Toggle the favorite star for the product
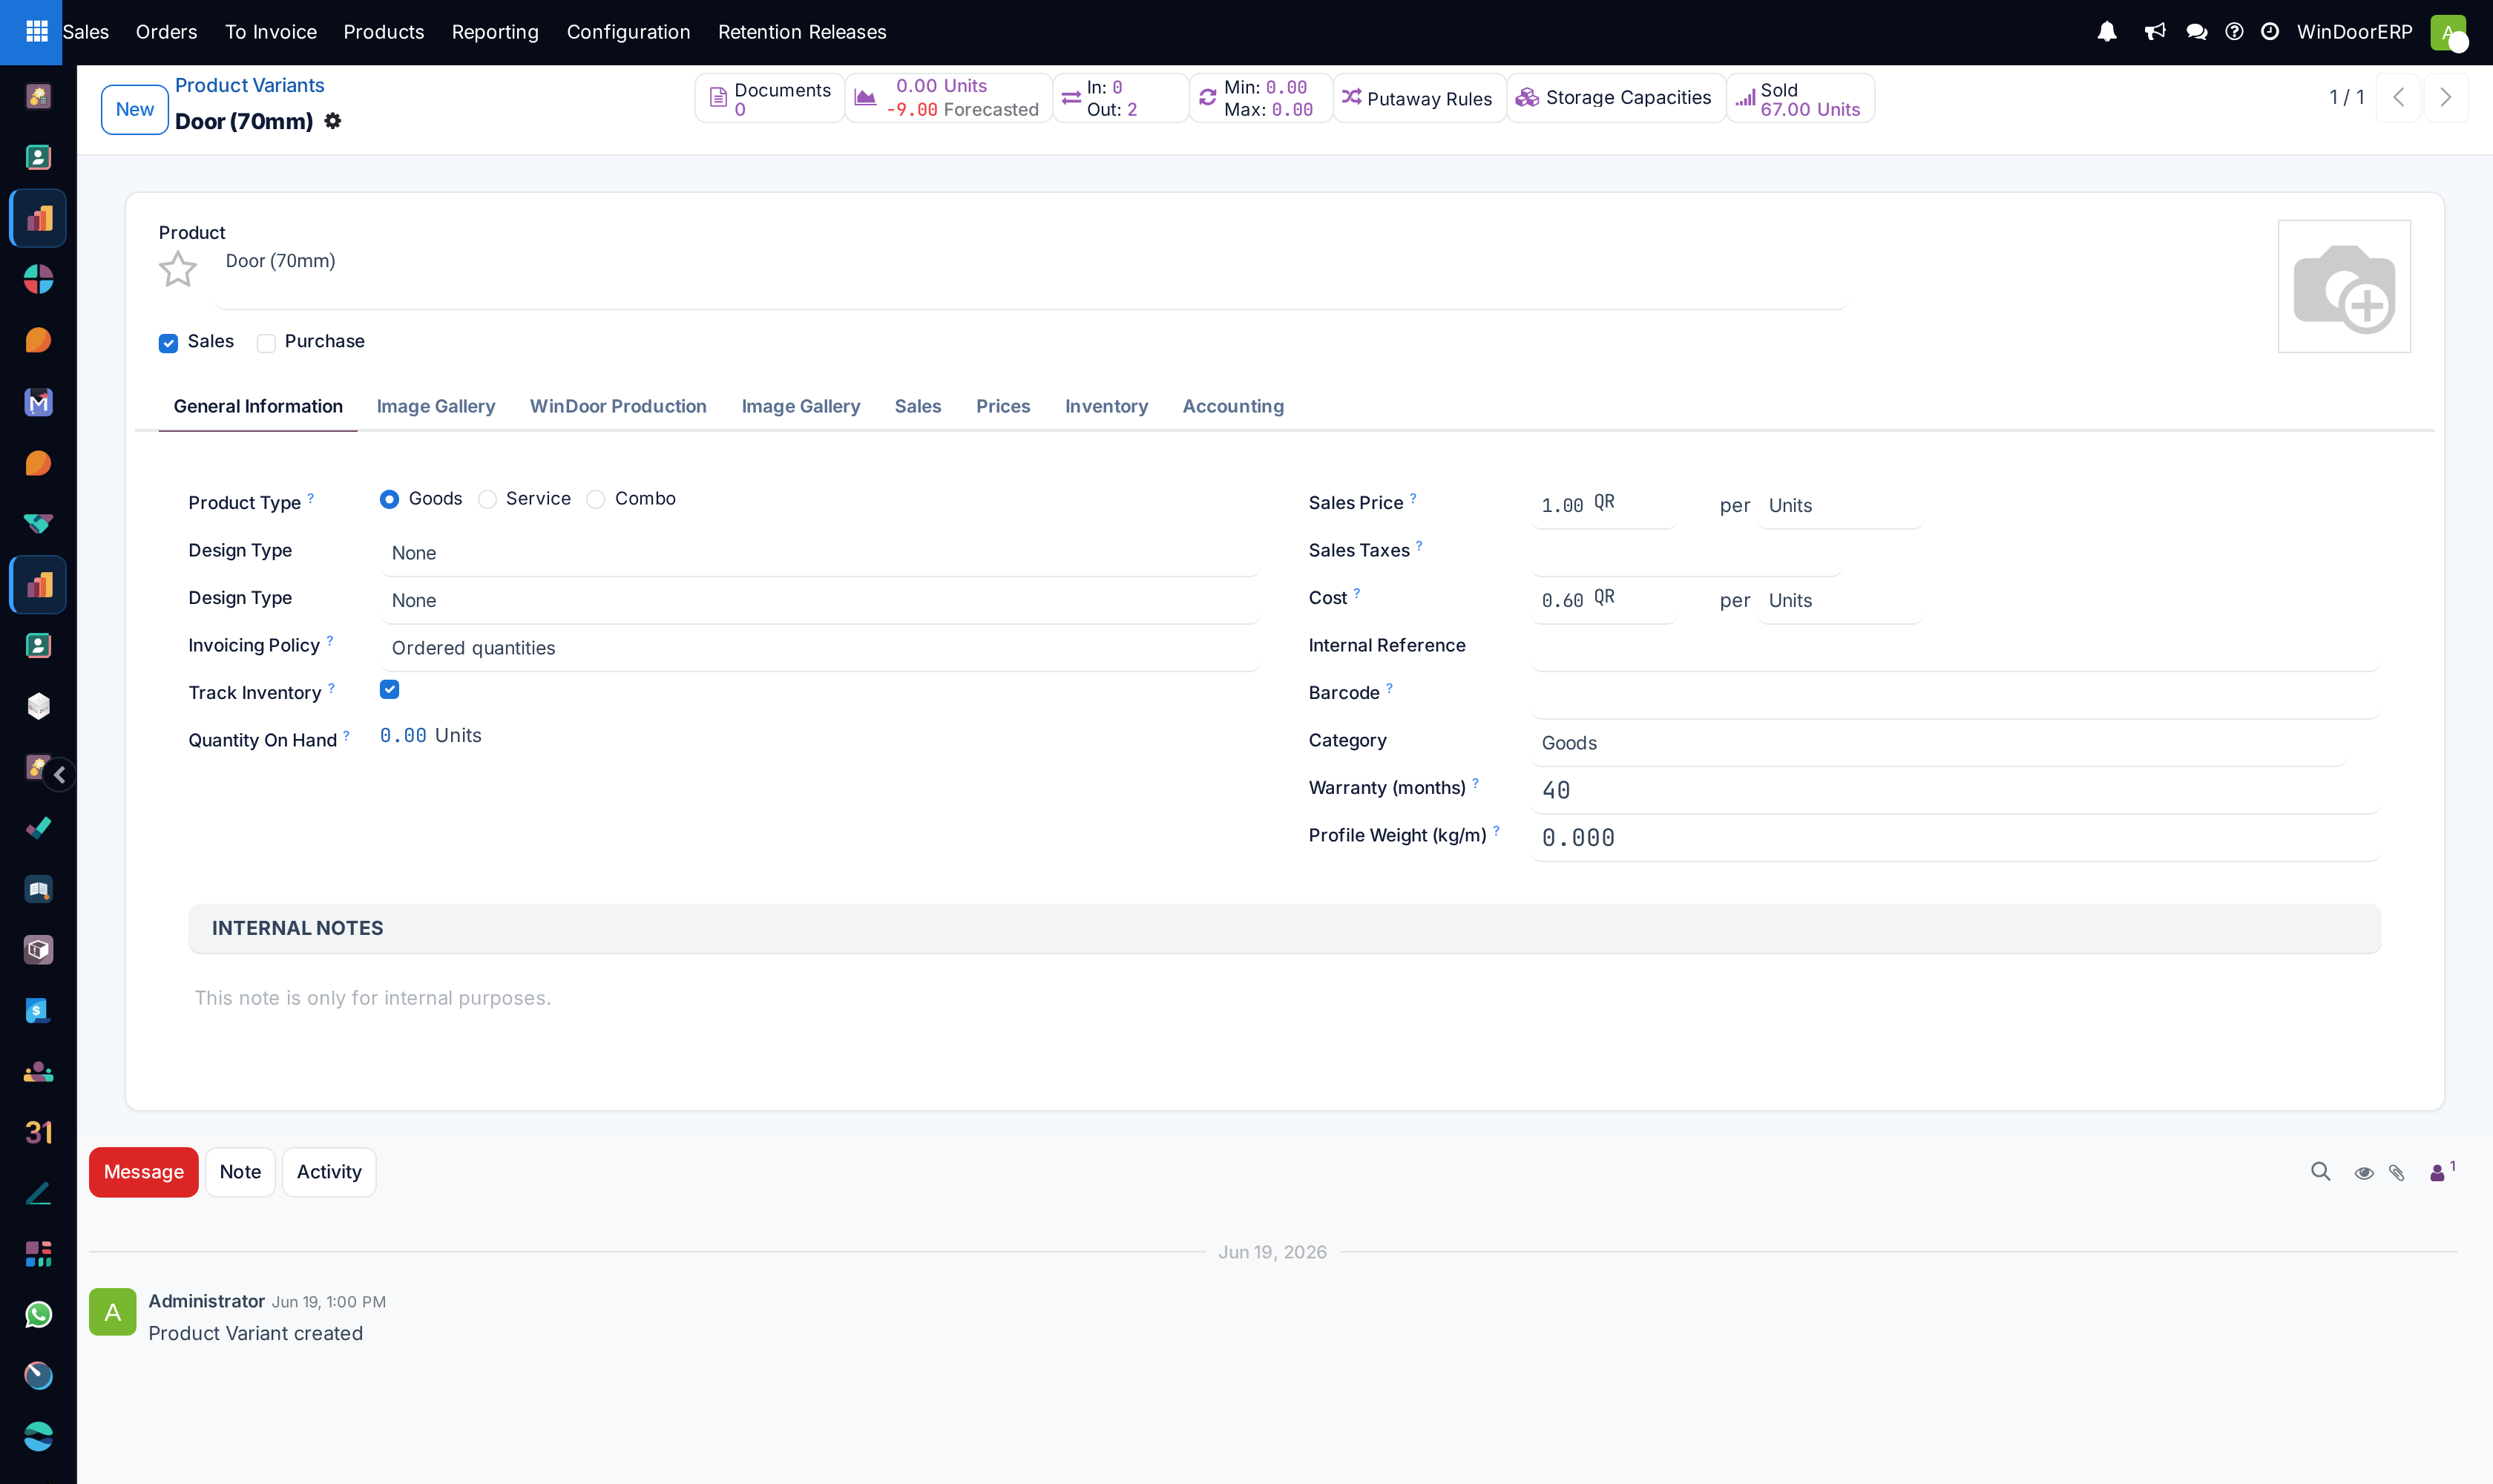Screen dimensions: 2493x1484 point(178,269)
